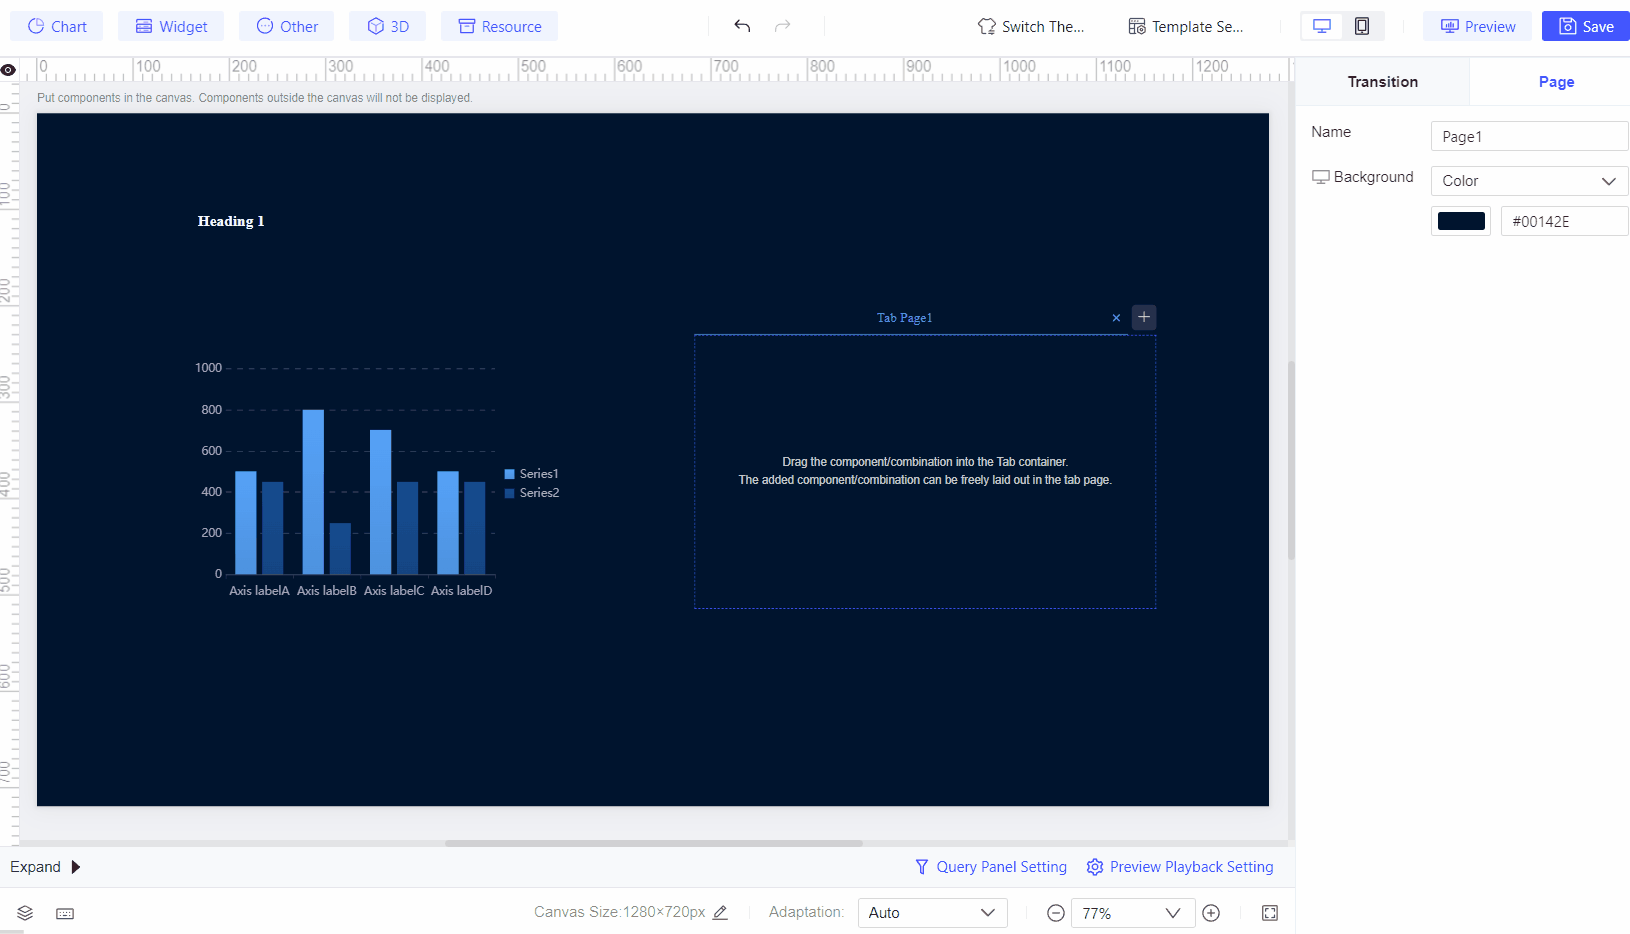The image size is (1630, 934).
Task: Open the Background type dropdown showing Color
Action: [1528, 181]
